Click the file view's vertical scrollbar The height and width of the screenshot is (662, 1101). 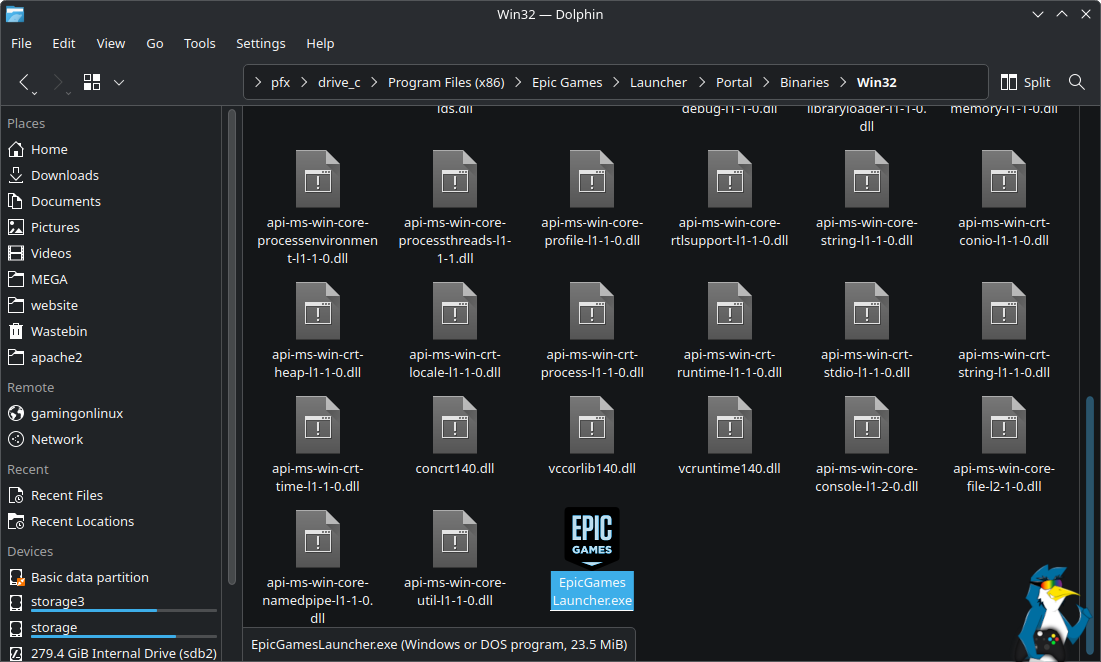(x=1090, y=500)
